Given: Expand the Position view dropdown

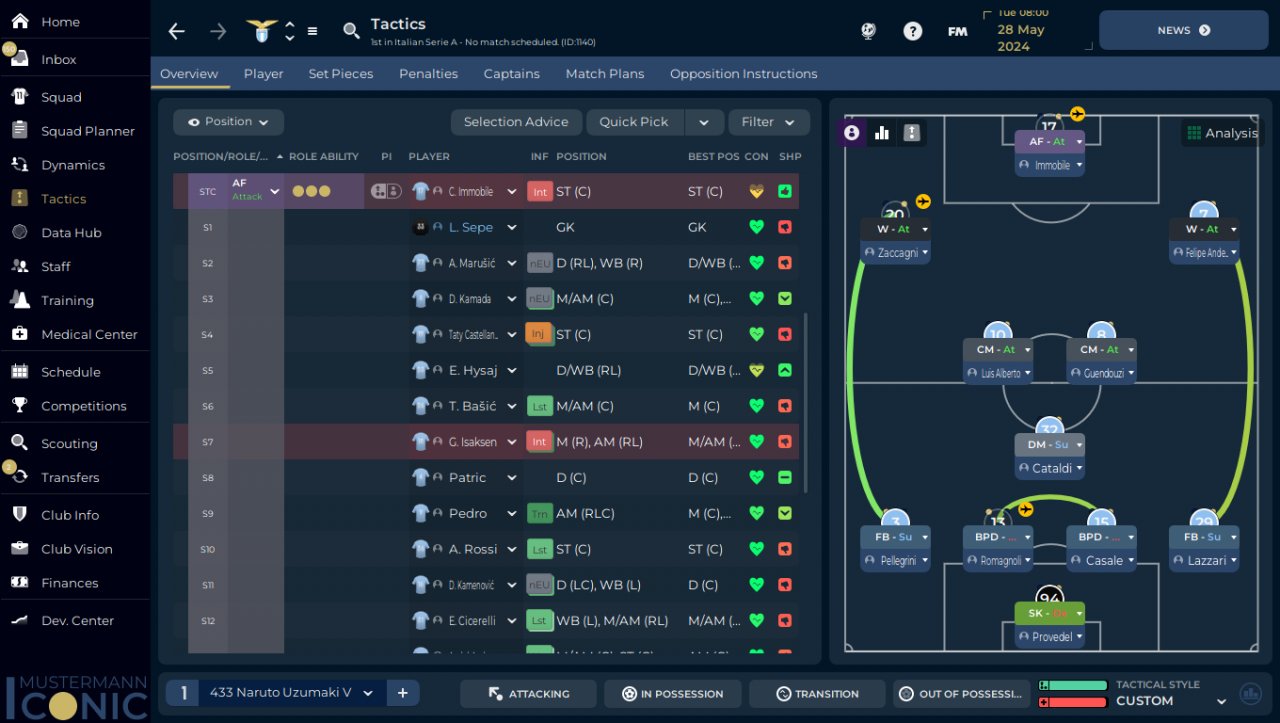Looking at the screenshot, I should coord(228,122).
